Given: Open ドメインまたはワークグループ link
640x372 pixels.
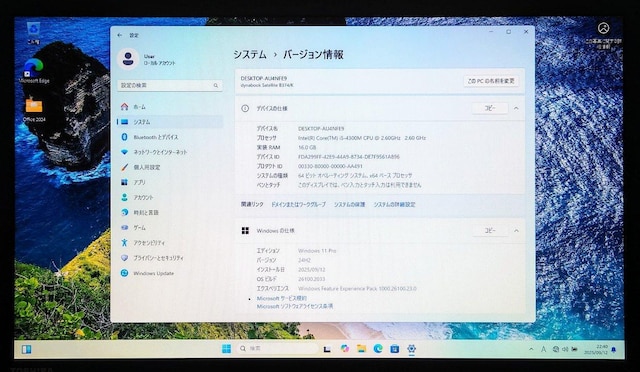Looking at the screenshot, I should (x=298, y=204).
